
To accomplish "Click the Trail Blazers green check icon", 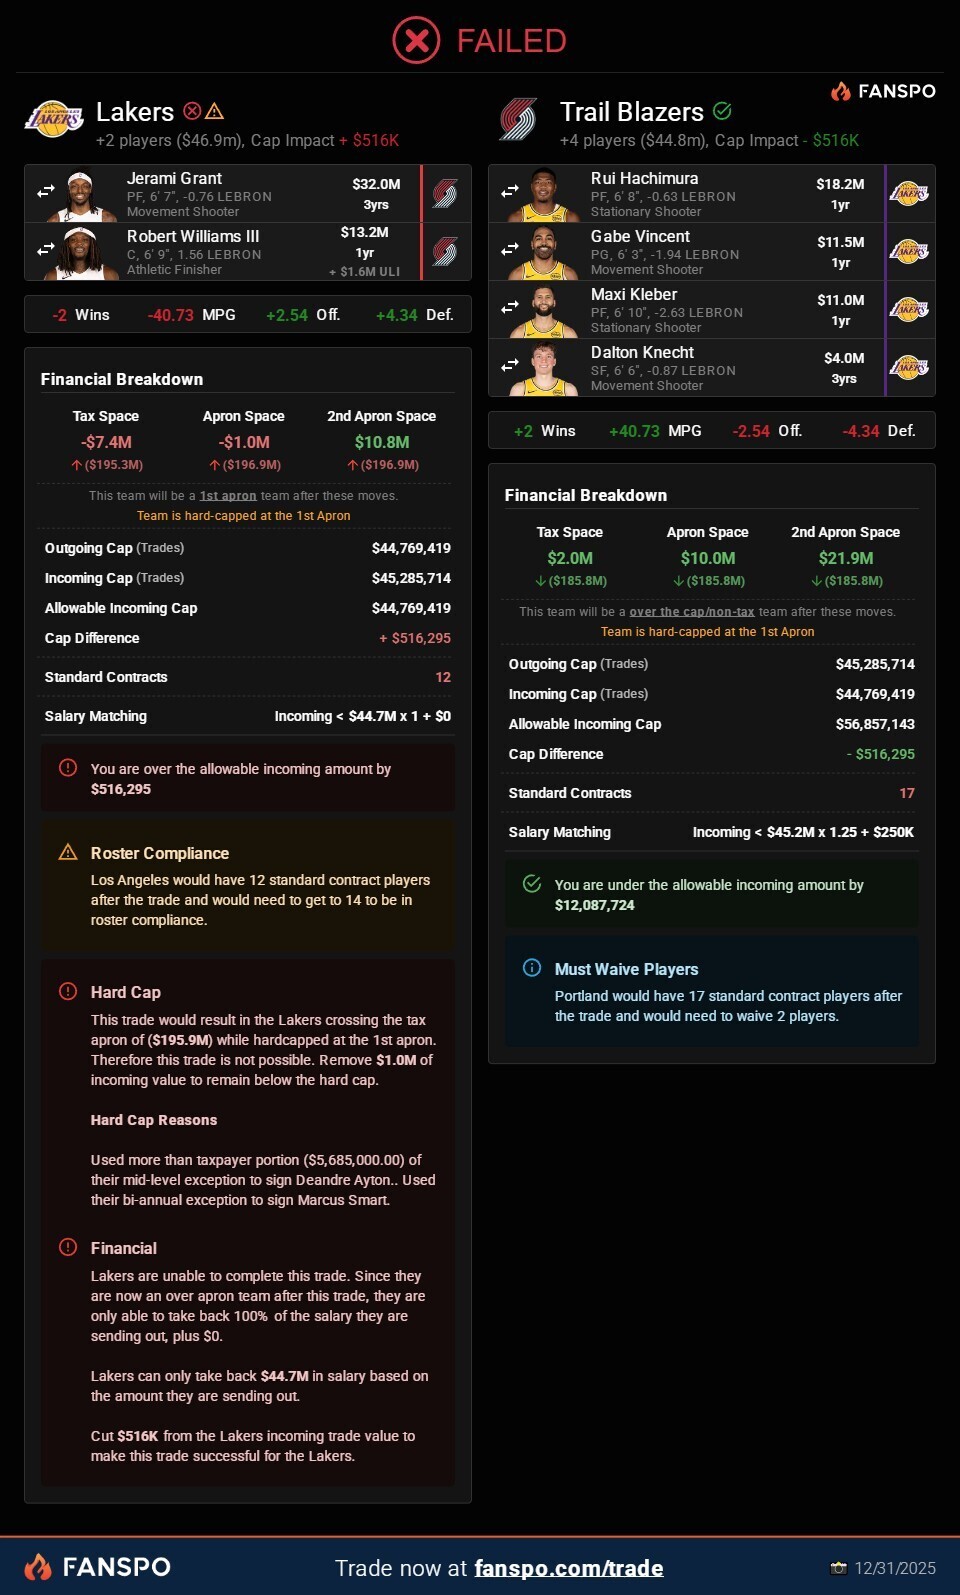I will [x=722, y=111].
